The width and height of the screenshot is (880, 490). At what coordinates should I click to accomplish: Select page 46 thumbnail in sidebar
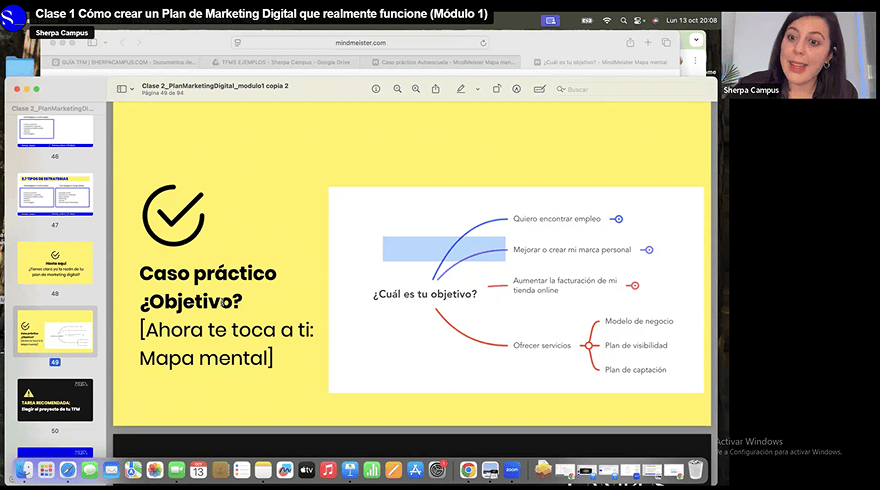pos(55,131)
